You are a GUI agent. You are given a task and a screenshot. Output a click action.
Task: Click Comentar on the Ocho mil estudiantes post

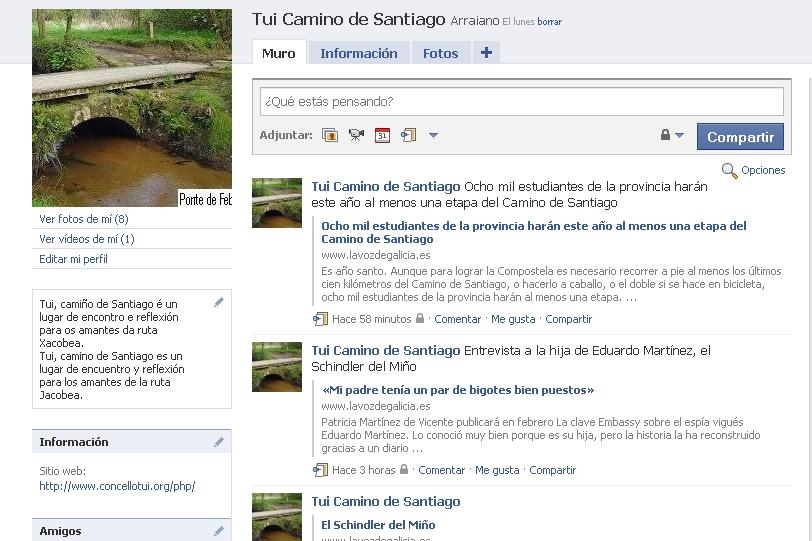click(458, 319)
